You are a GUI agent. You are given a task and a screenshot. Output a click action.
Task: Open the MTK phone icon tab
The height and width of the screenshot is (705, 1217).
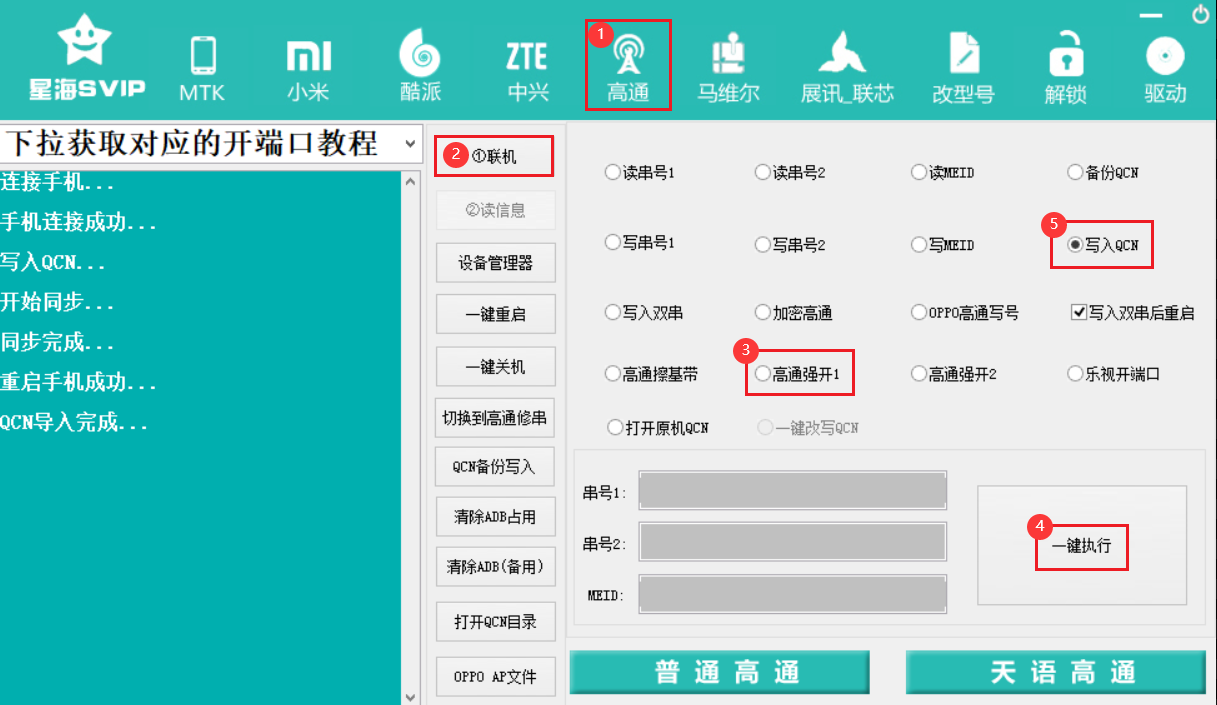point(202,69)
